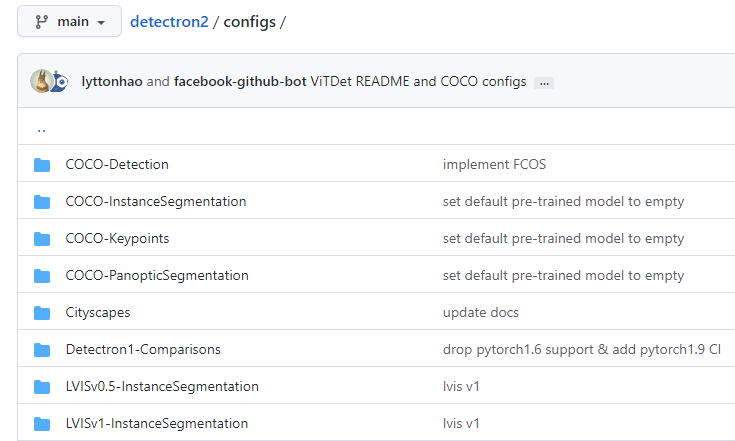Screen dimensions: 735x441
Task: Open ViTDet README and COCO configs commit
Action: [418, 82]
